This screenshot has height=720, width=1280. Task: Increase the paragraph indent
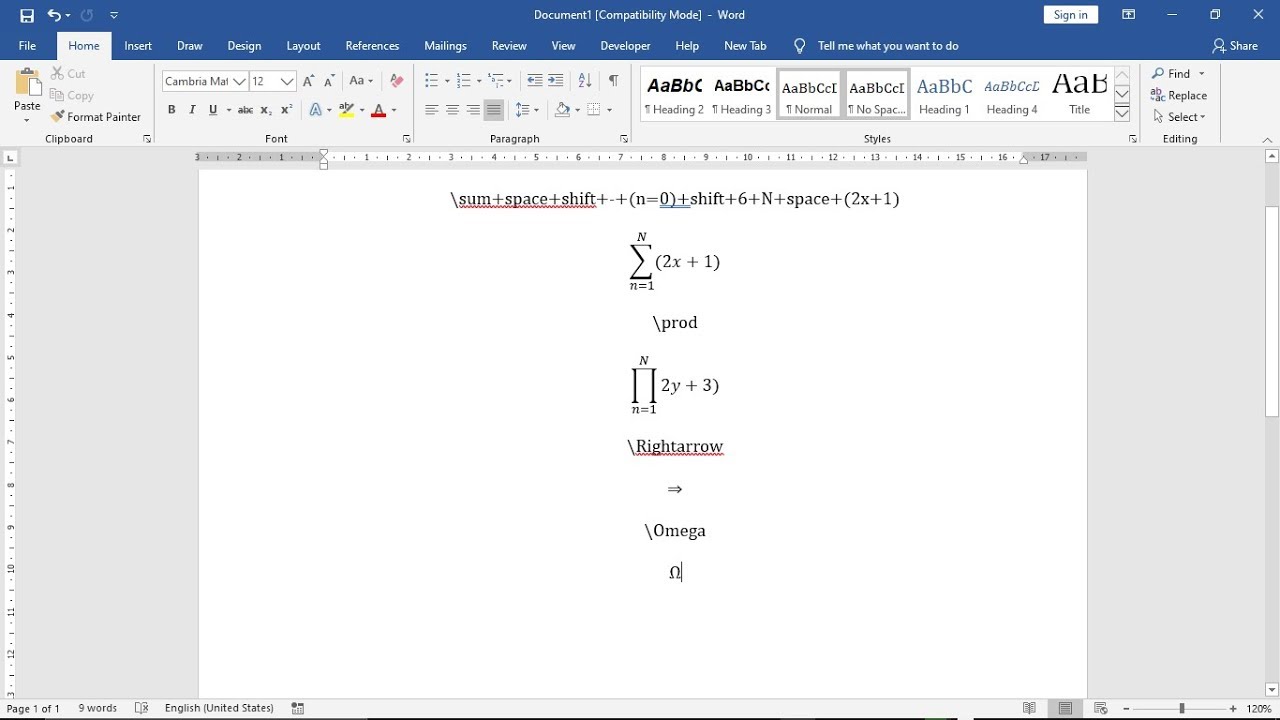click(556, 81)
